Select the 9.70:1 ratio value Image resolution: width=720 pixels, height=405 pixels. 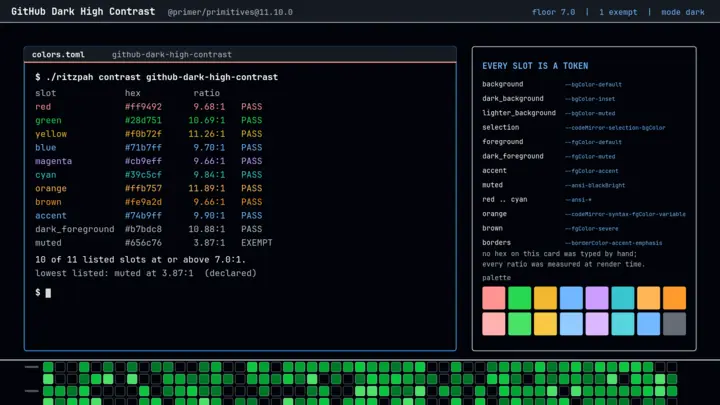point(209,148)
